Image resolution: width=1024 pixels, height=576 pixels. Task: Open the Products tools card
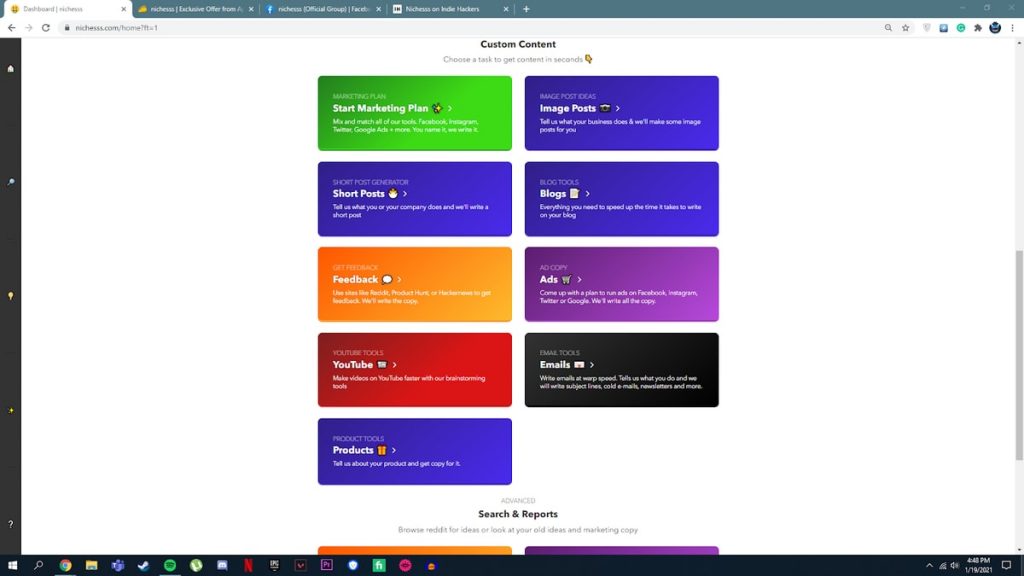(x=415, y=451)
